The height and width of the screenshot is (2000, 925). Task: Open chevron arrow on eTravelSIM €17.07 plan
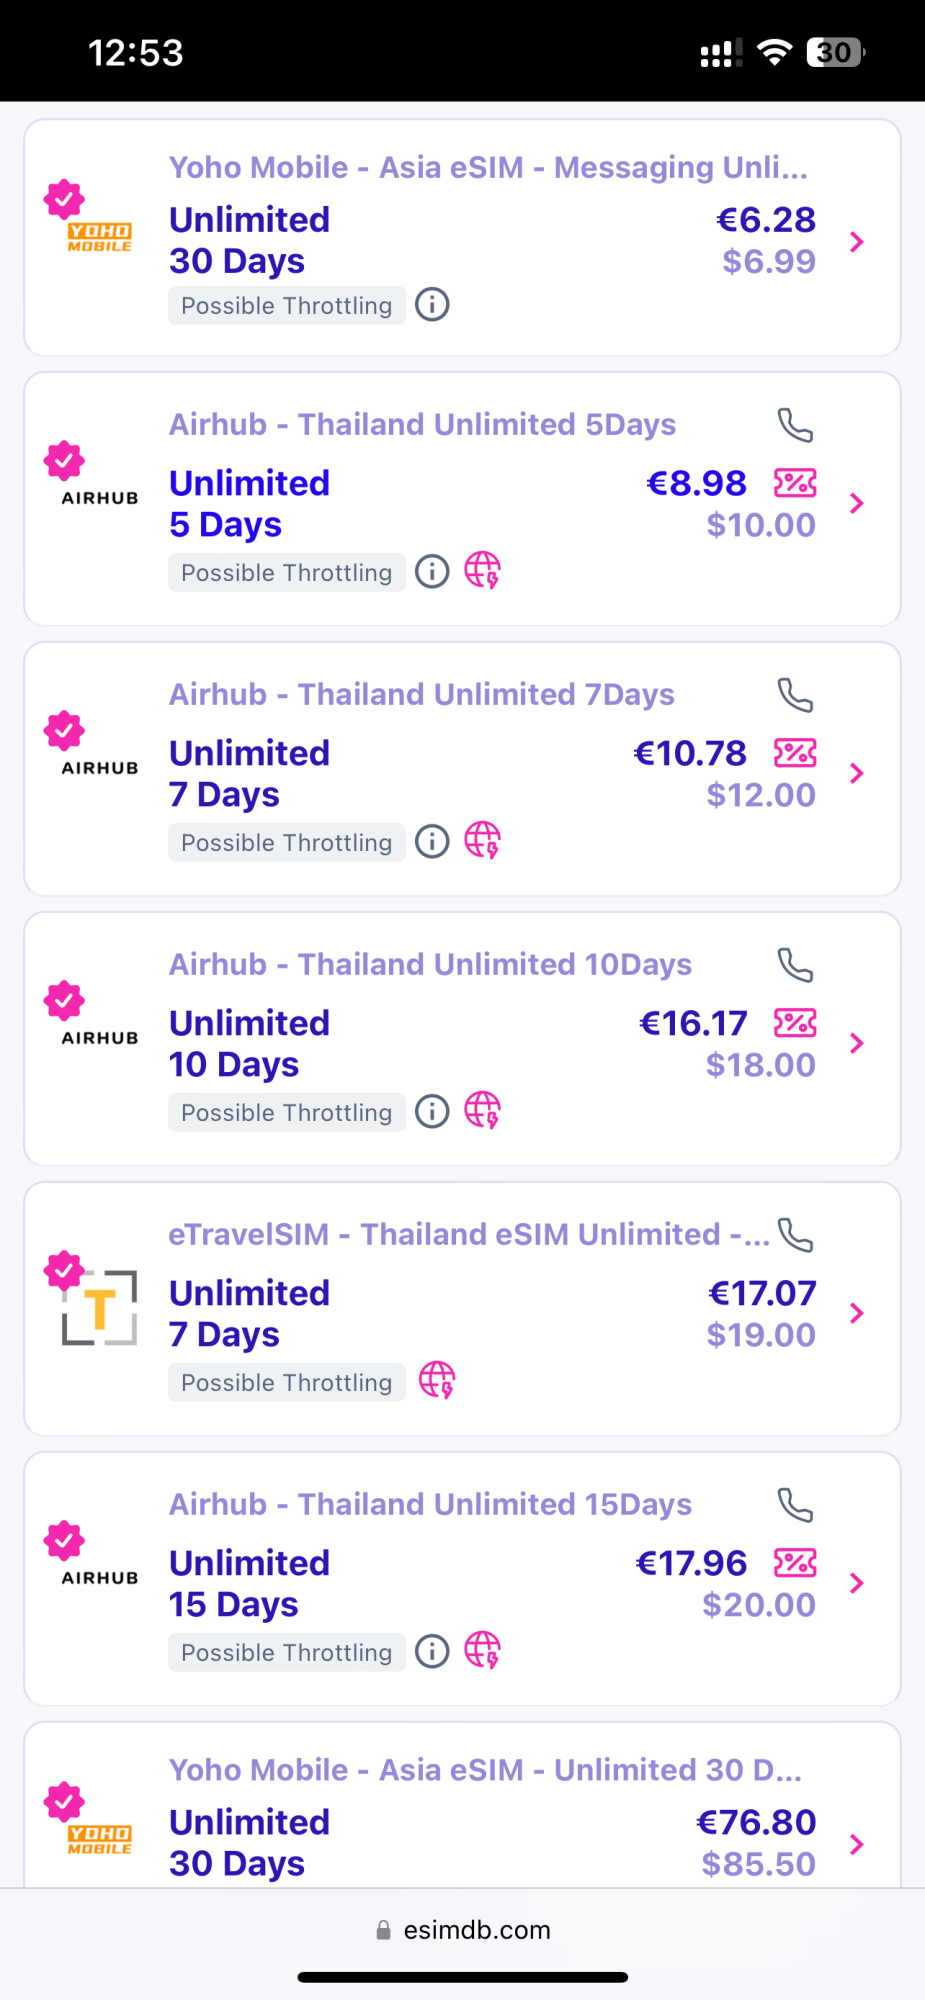[x=856, y=1313]
